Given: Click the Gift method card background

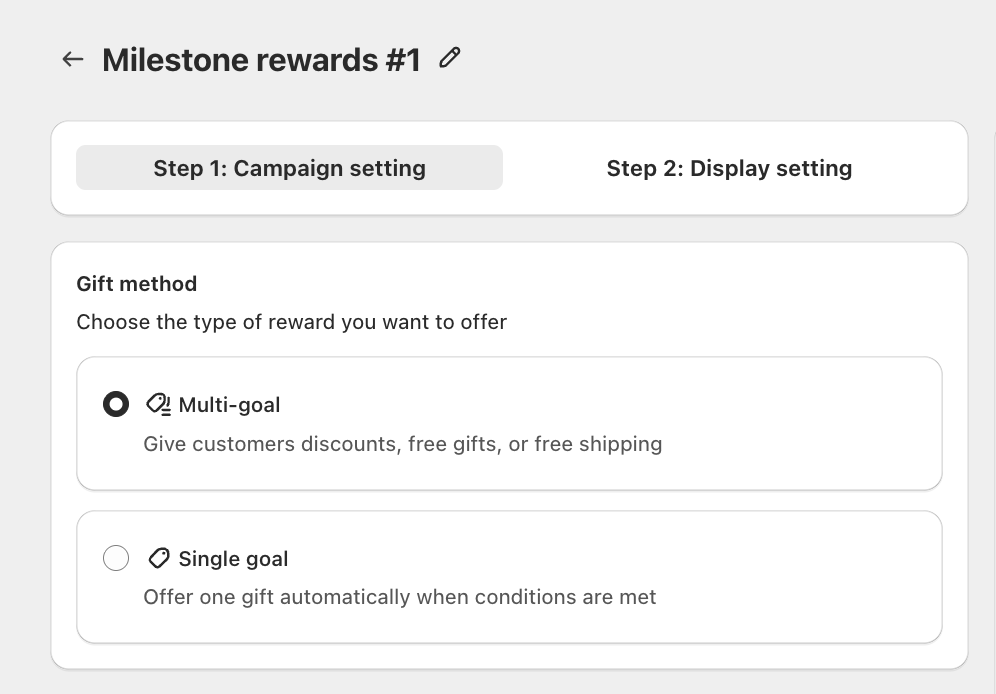Looking at the screenshot, I should pyautogui.click(x=699, y=298).
